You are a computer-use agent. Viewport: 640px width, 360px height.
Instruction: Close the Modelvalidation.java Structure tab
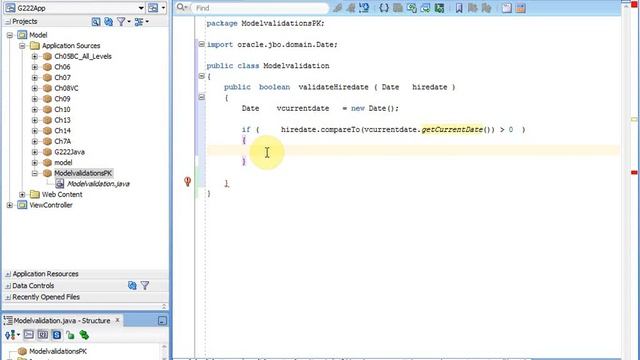pos(118,320)
